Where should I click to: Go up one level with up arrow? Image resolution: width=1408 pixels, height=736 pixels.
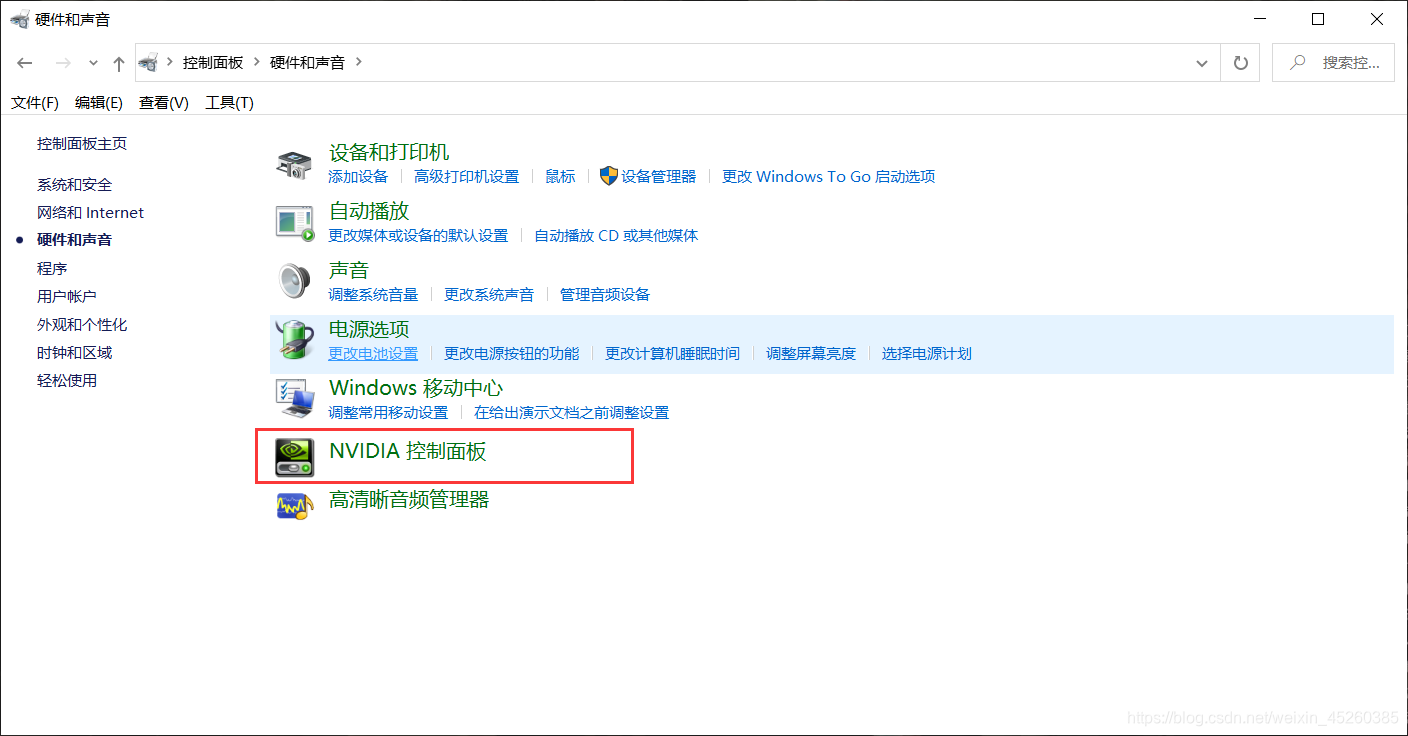tap(119, 63)
